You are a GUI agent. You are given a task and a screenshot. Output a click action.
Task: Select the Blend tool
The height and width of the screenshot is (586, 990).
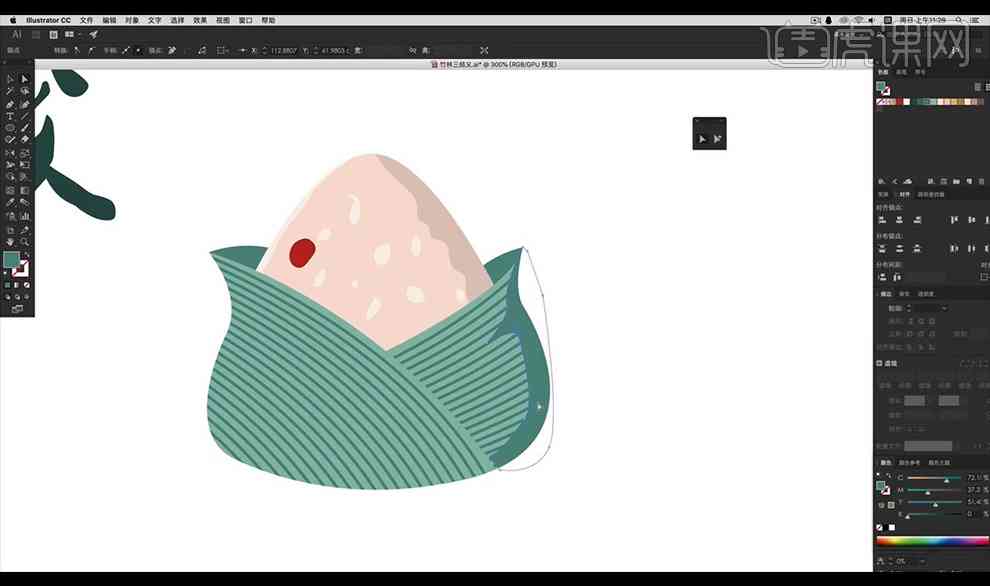coord(25,203)
